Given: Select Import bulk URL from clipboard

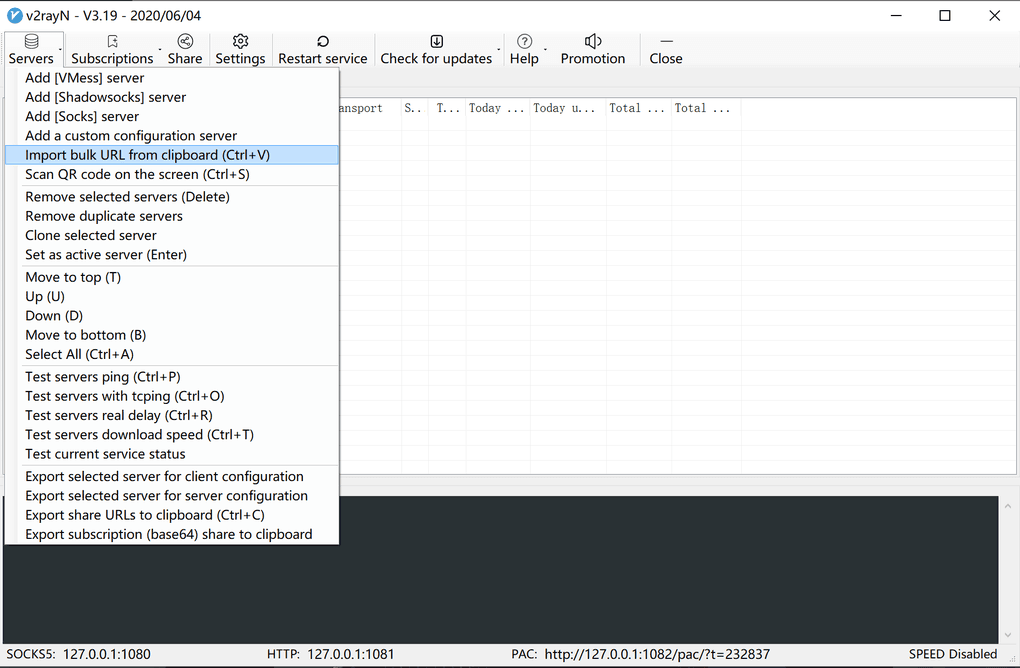Looking at the screenshot, I should pyautogui.click(x=172, y=155).
